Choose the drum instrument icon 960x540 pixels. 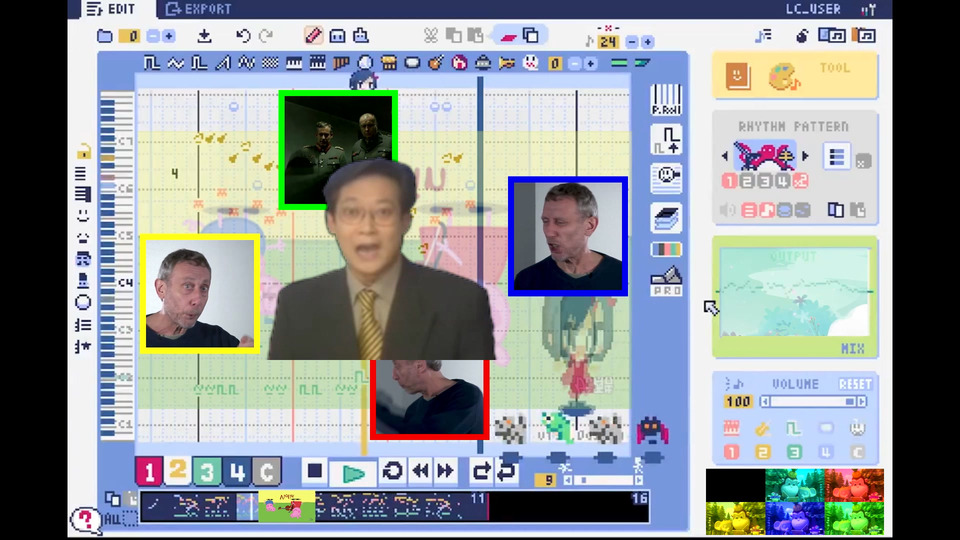coord(389,63)
